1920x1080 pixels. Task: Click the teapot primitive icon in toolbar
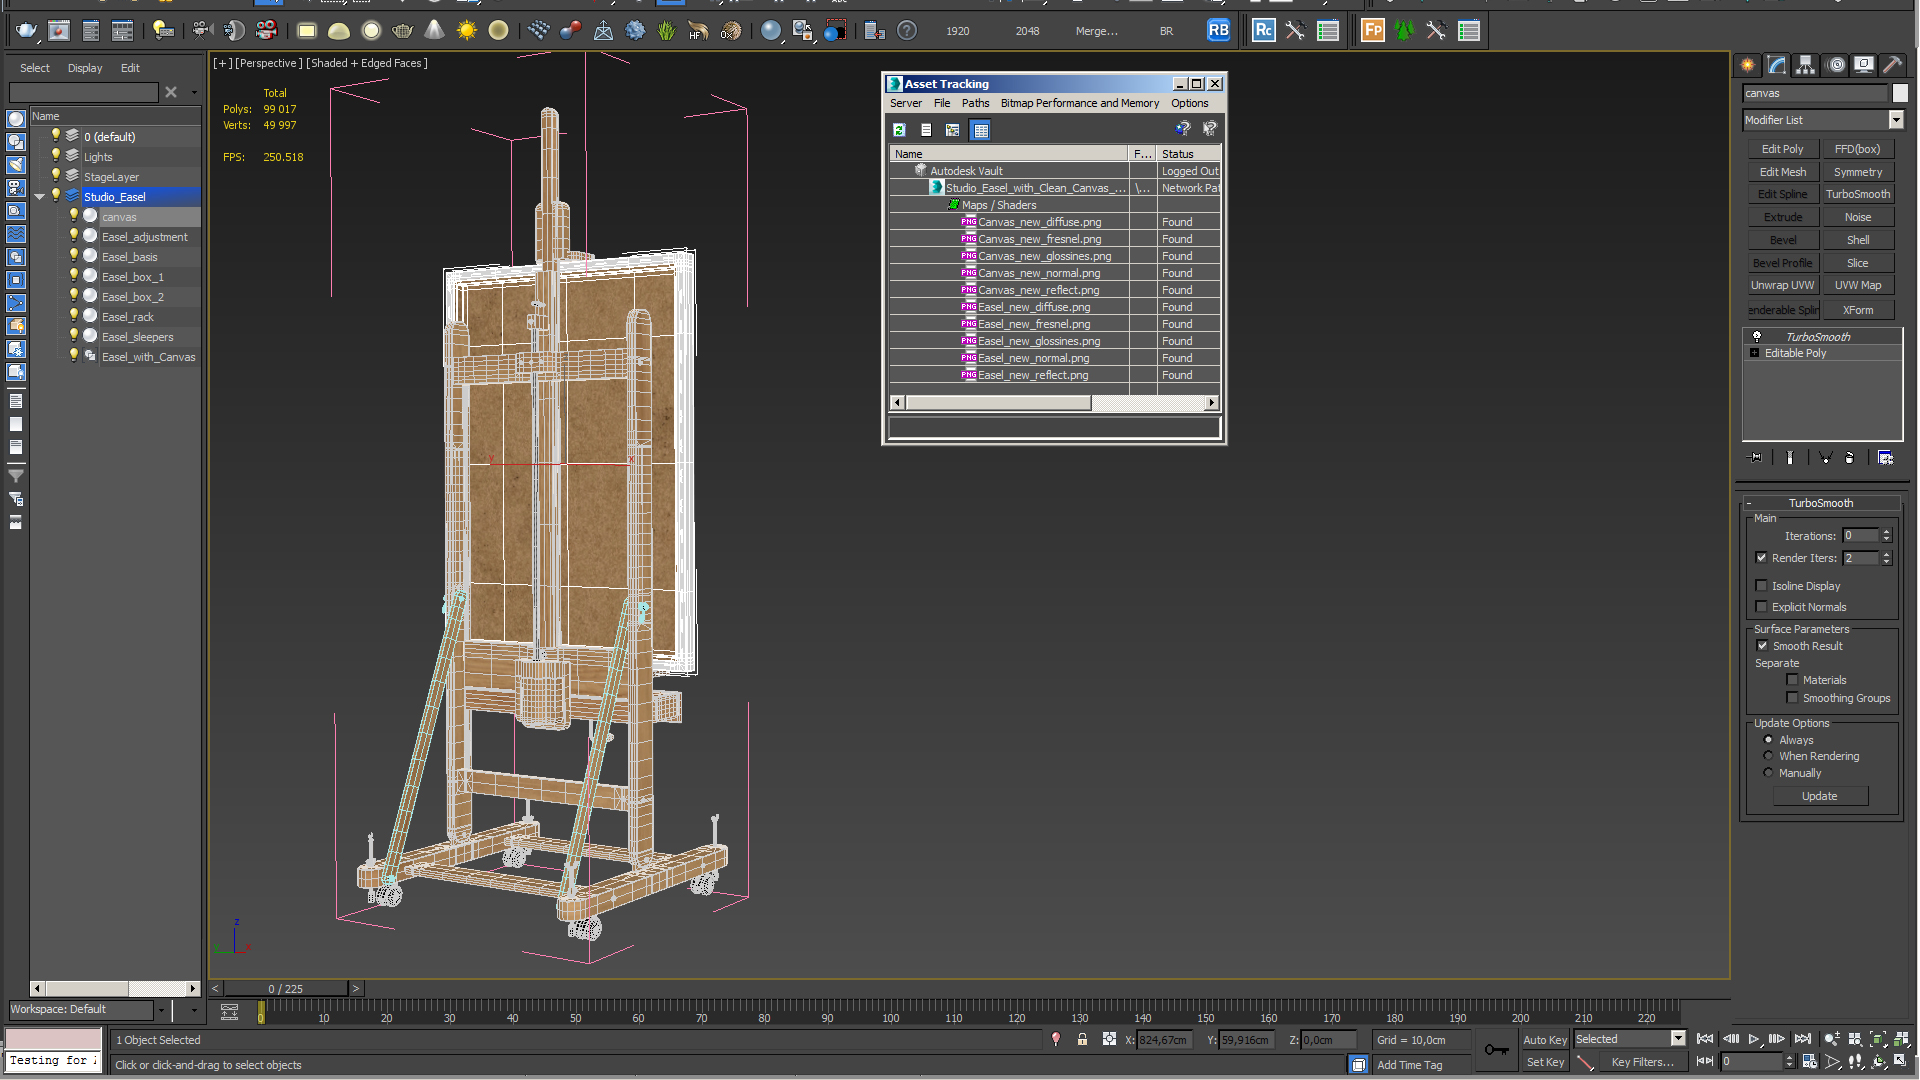click(x=402, y=31)
